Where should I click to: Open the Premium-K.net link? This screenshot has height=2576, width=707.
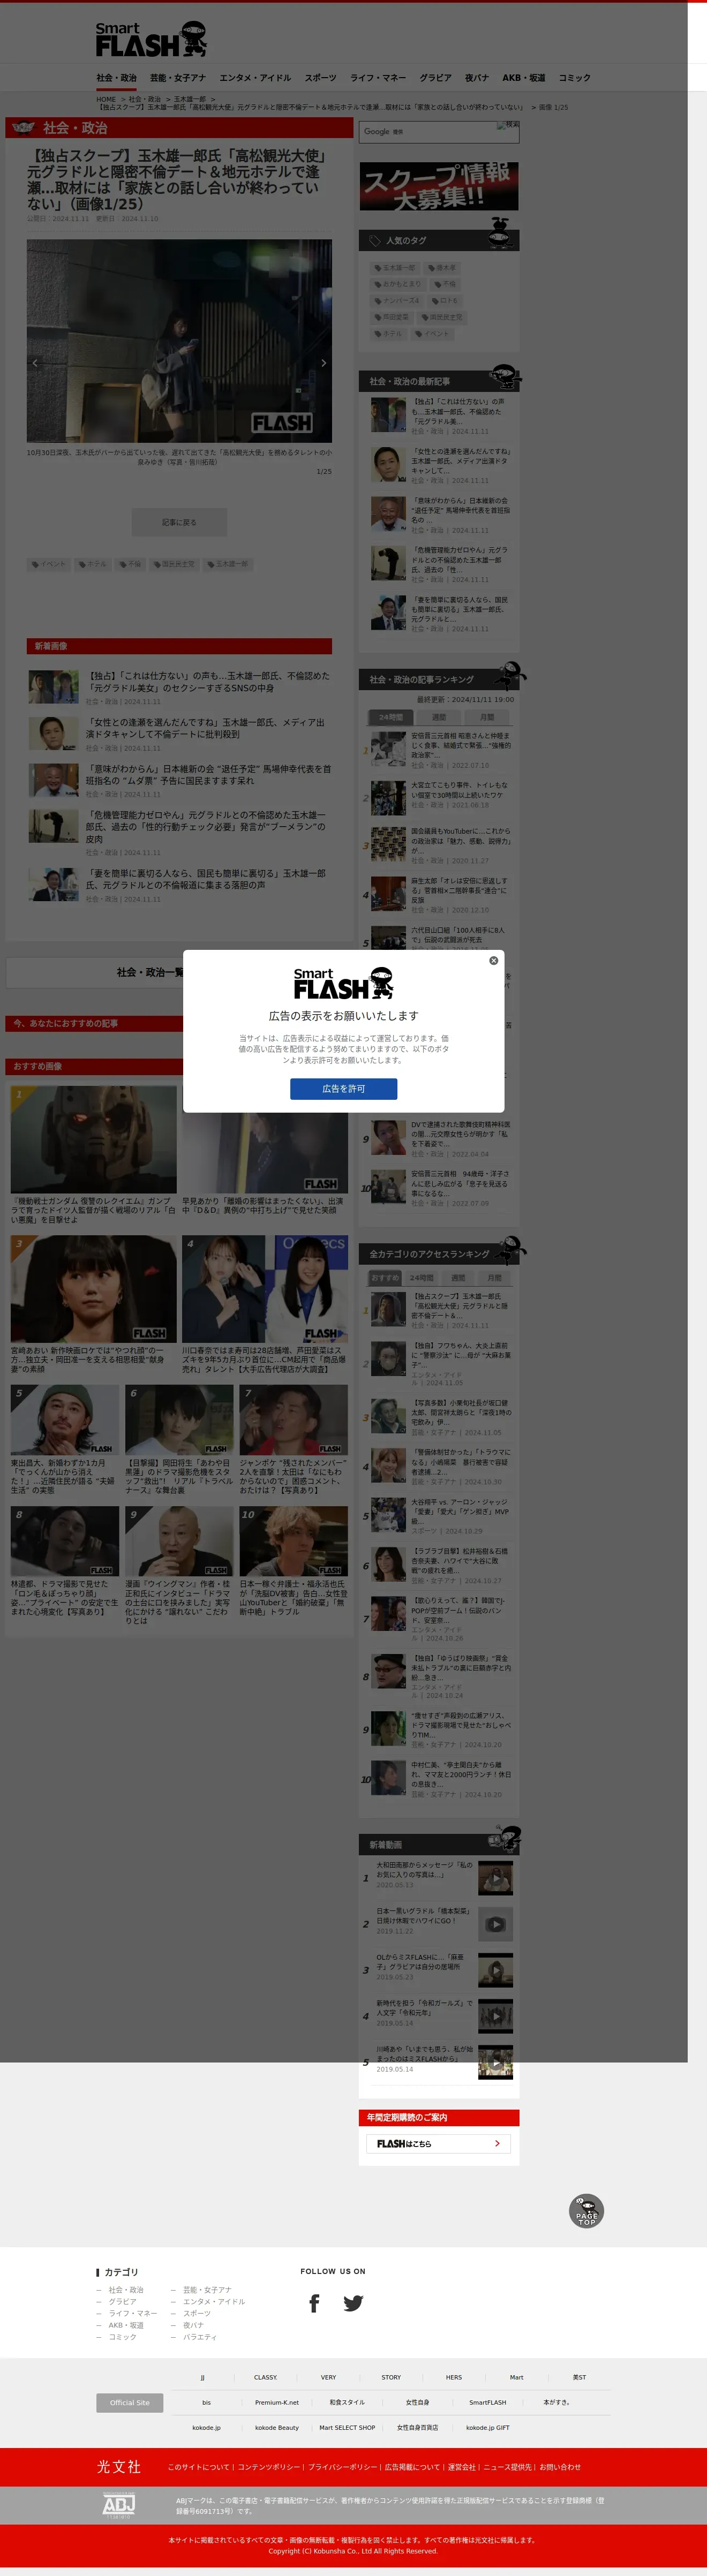tap(277, 2402)
